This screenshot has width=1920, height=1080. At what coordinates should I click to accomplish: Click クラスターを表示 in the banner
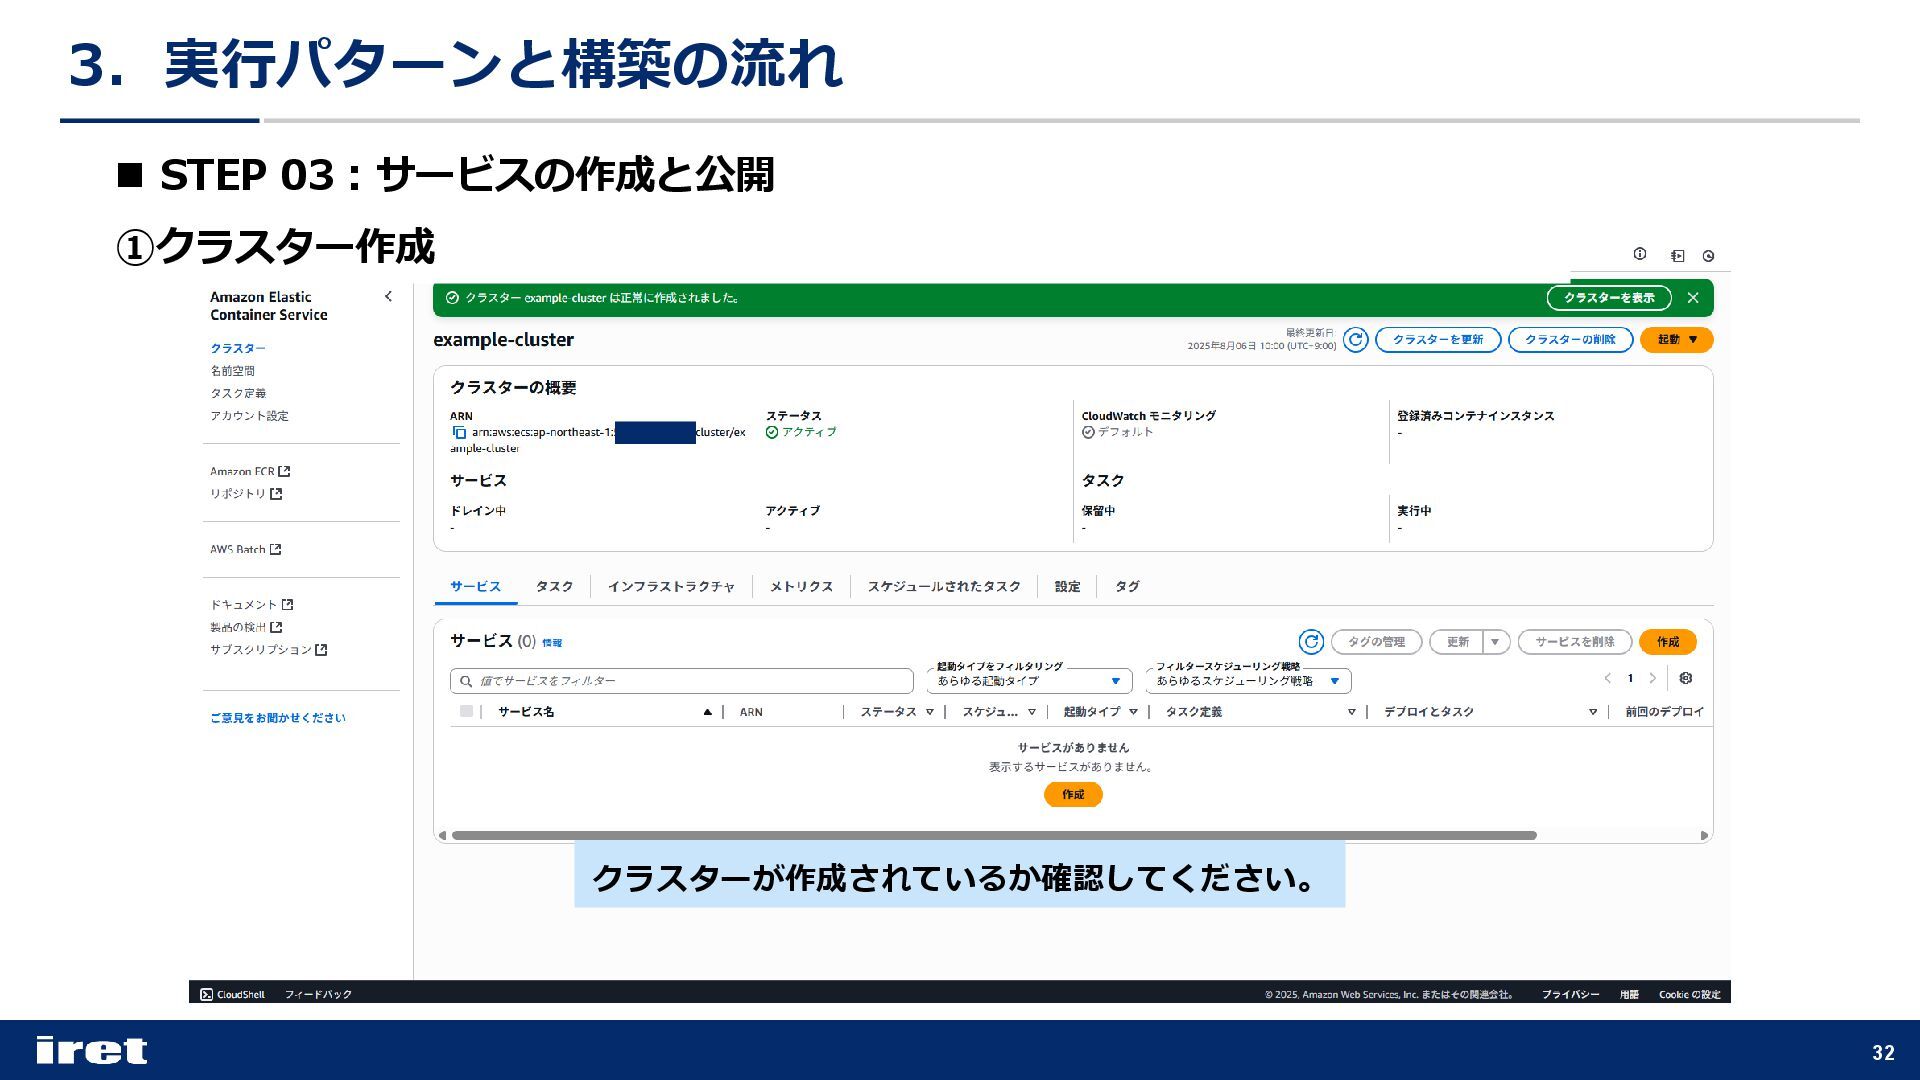pyautogui.click(x=1609, y=298)
